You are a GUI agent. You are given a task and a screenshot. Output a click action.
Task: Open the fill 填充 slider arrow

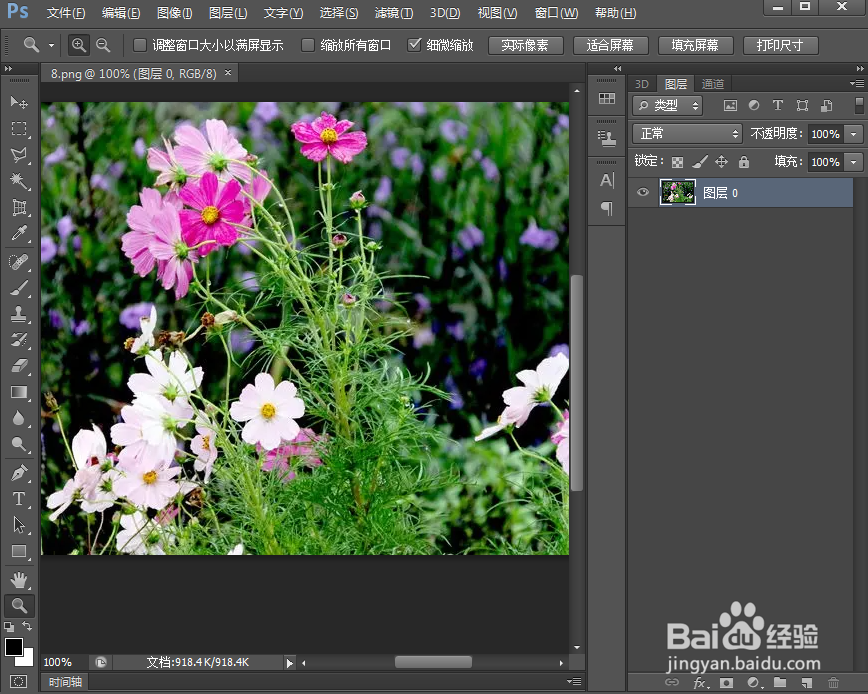(x=853, y=162)
